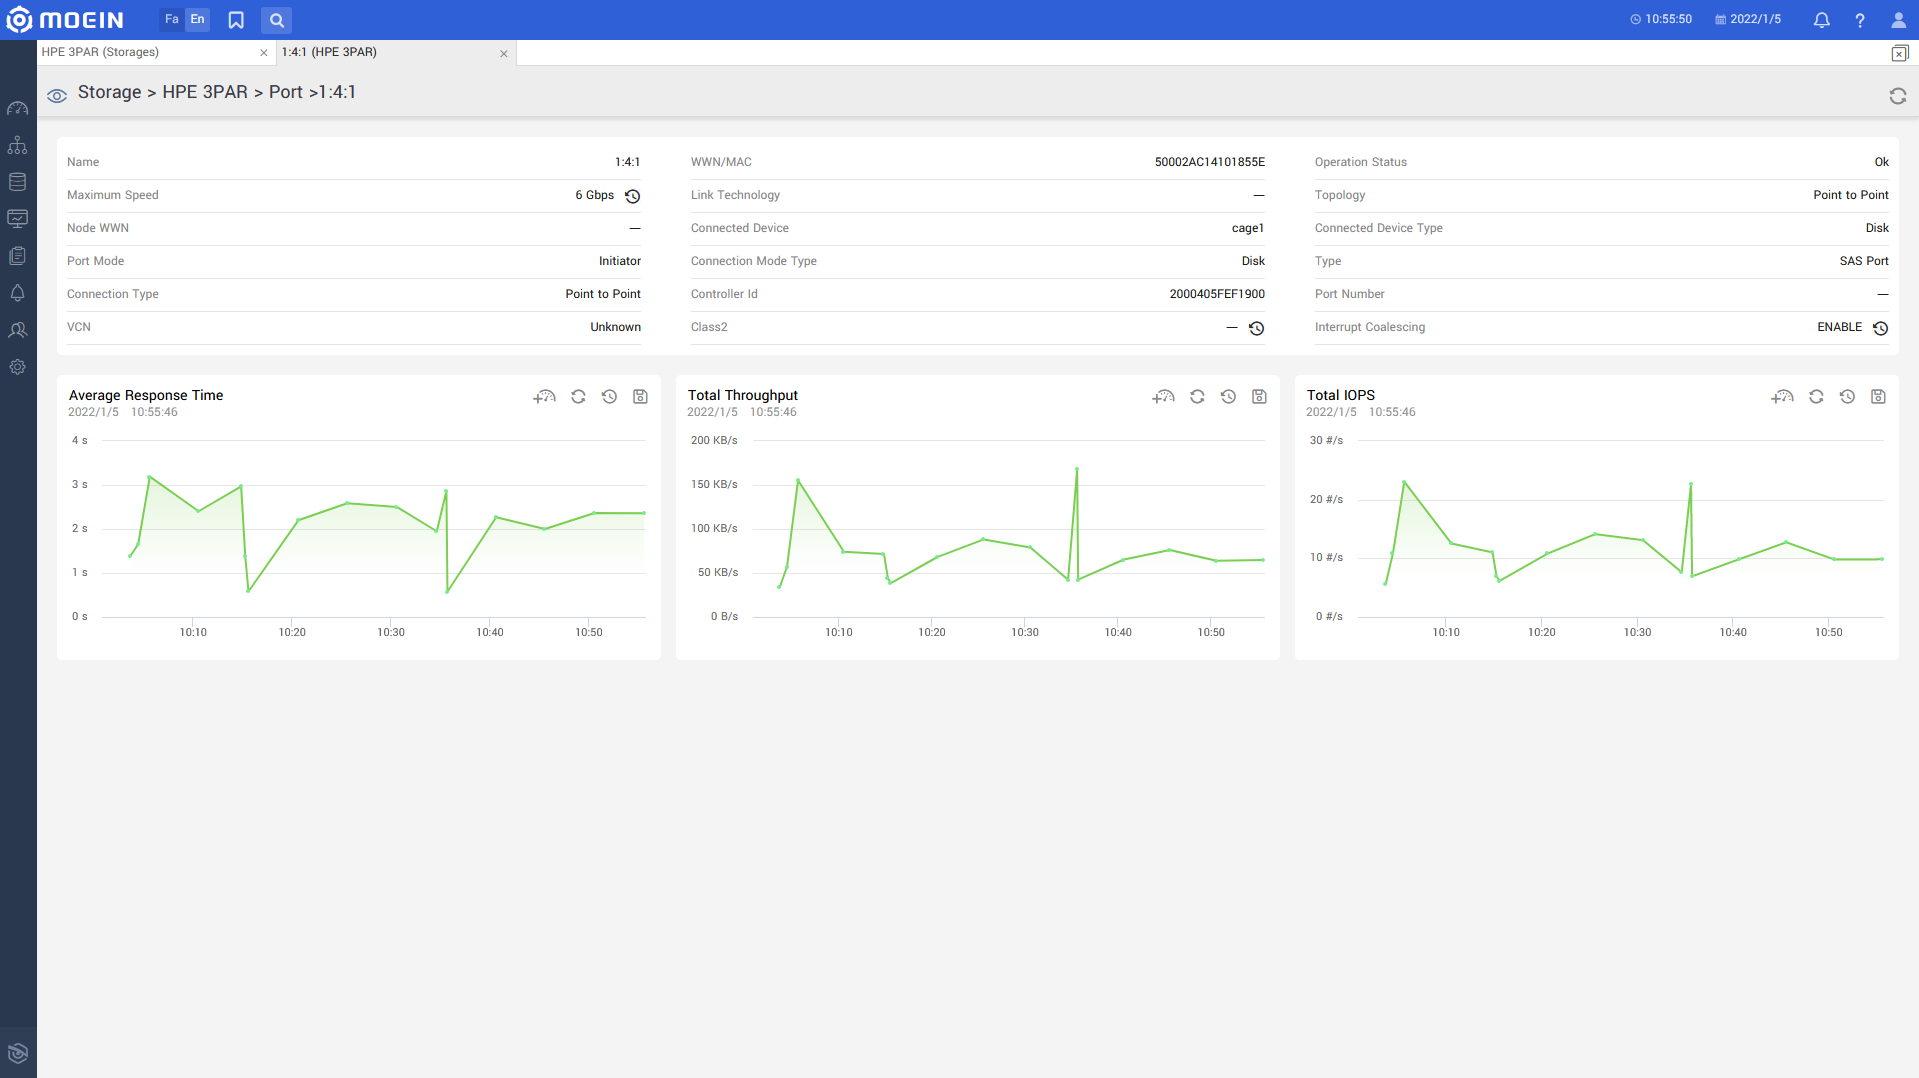Click the Total Throughput chart title
This screenshot has height=1078, width=1919.
[743, 395]
